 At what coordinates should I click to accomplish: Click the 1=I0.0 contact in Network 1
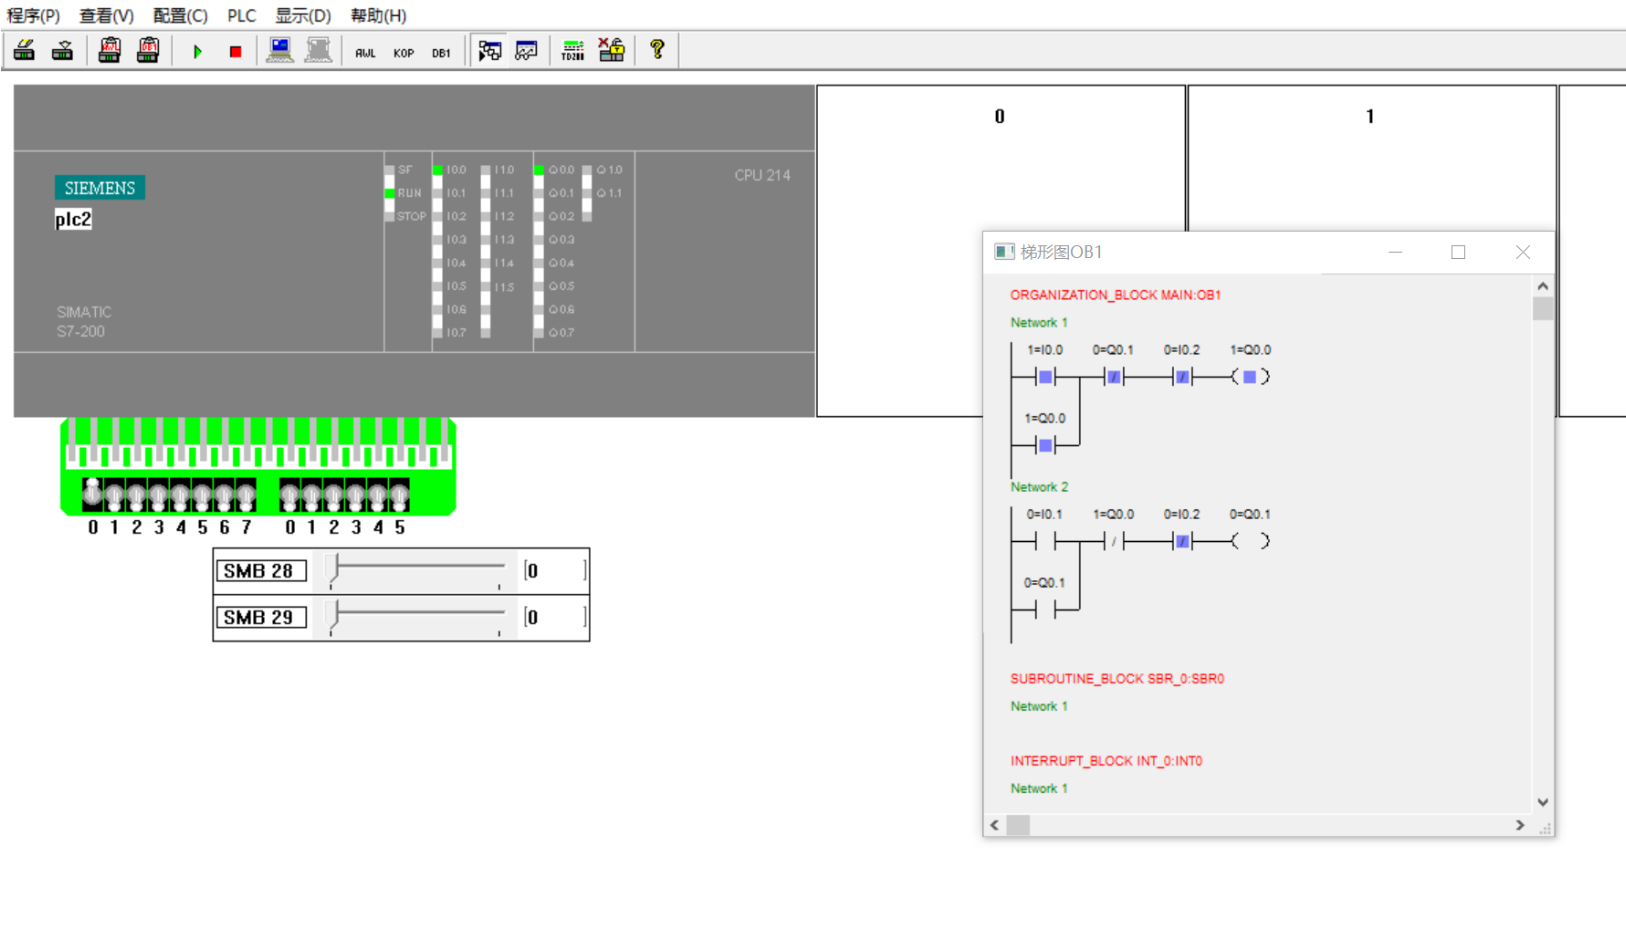1045,377
